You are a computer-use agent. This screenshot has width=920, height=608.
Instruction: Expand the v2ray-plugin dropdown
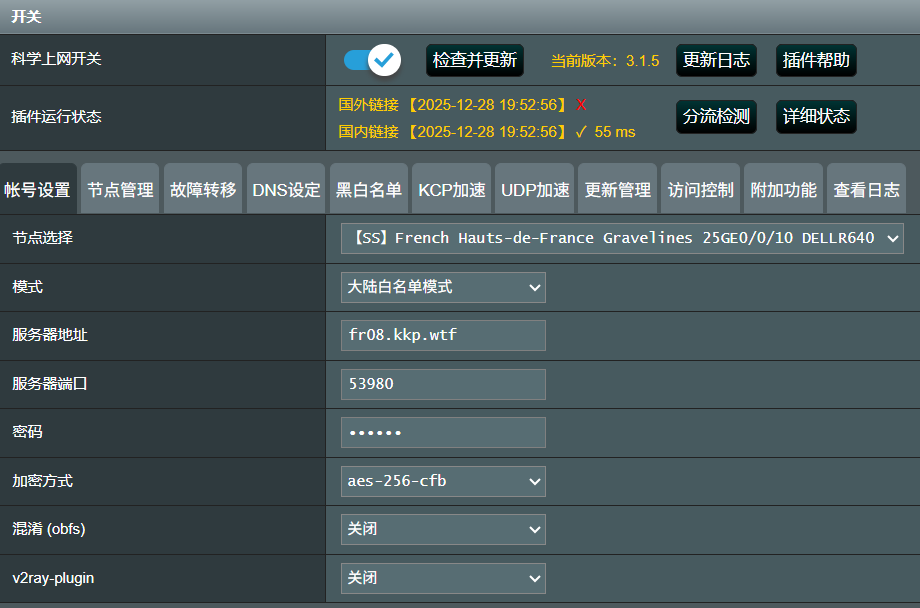(443, 578)
